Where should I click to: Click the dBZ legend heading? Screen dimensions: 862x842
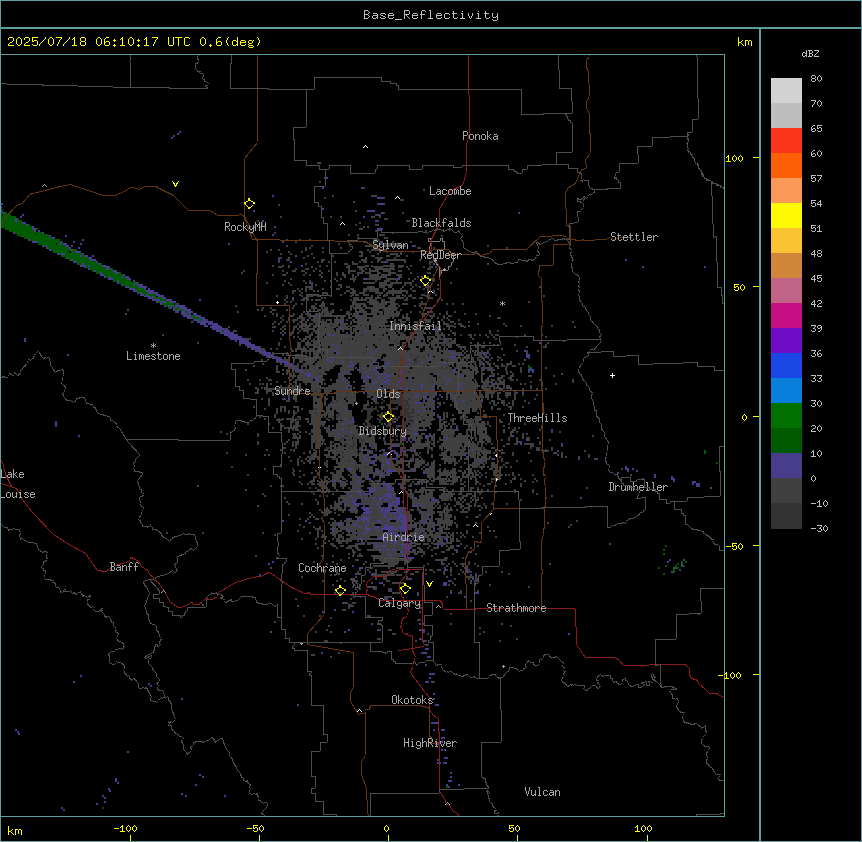coord(810,54)
